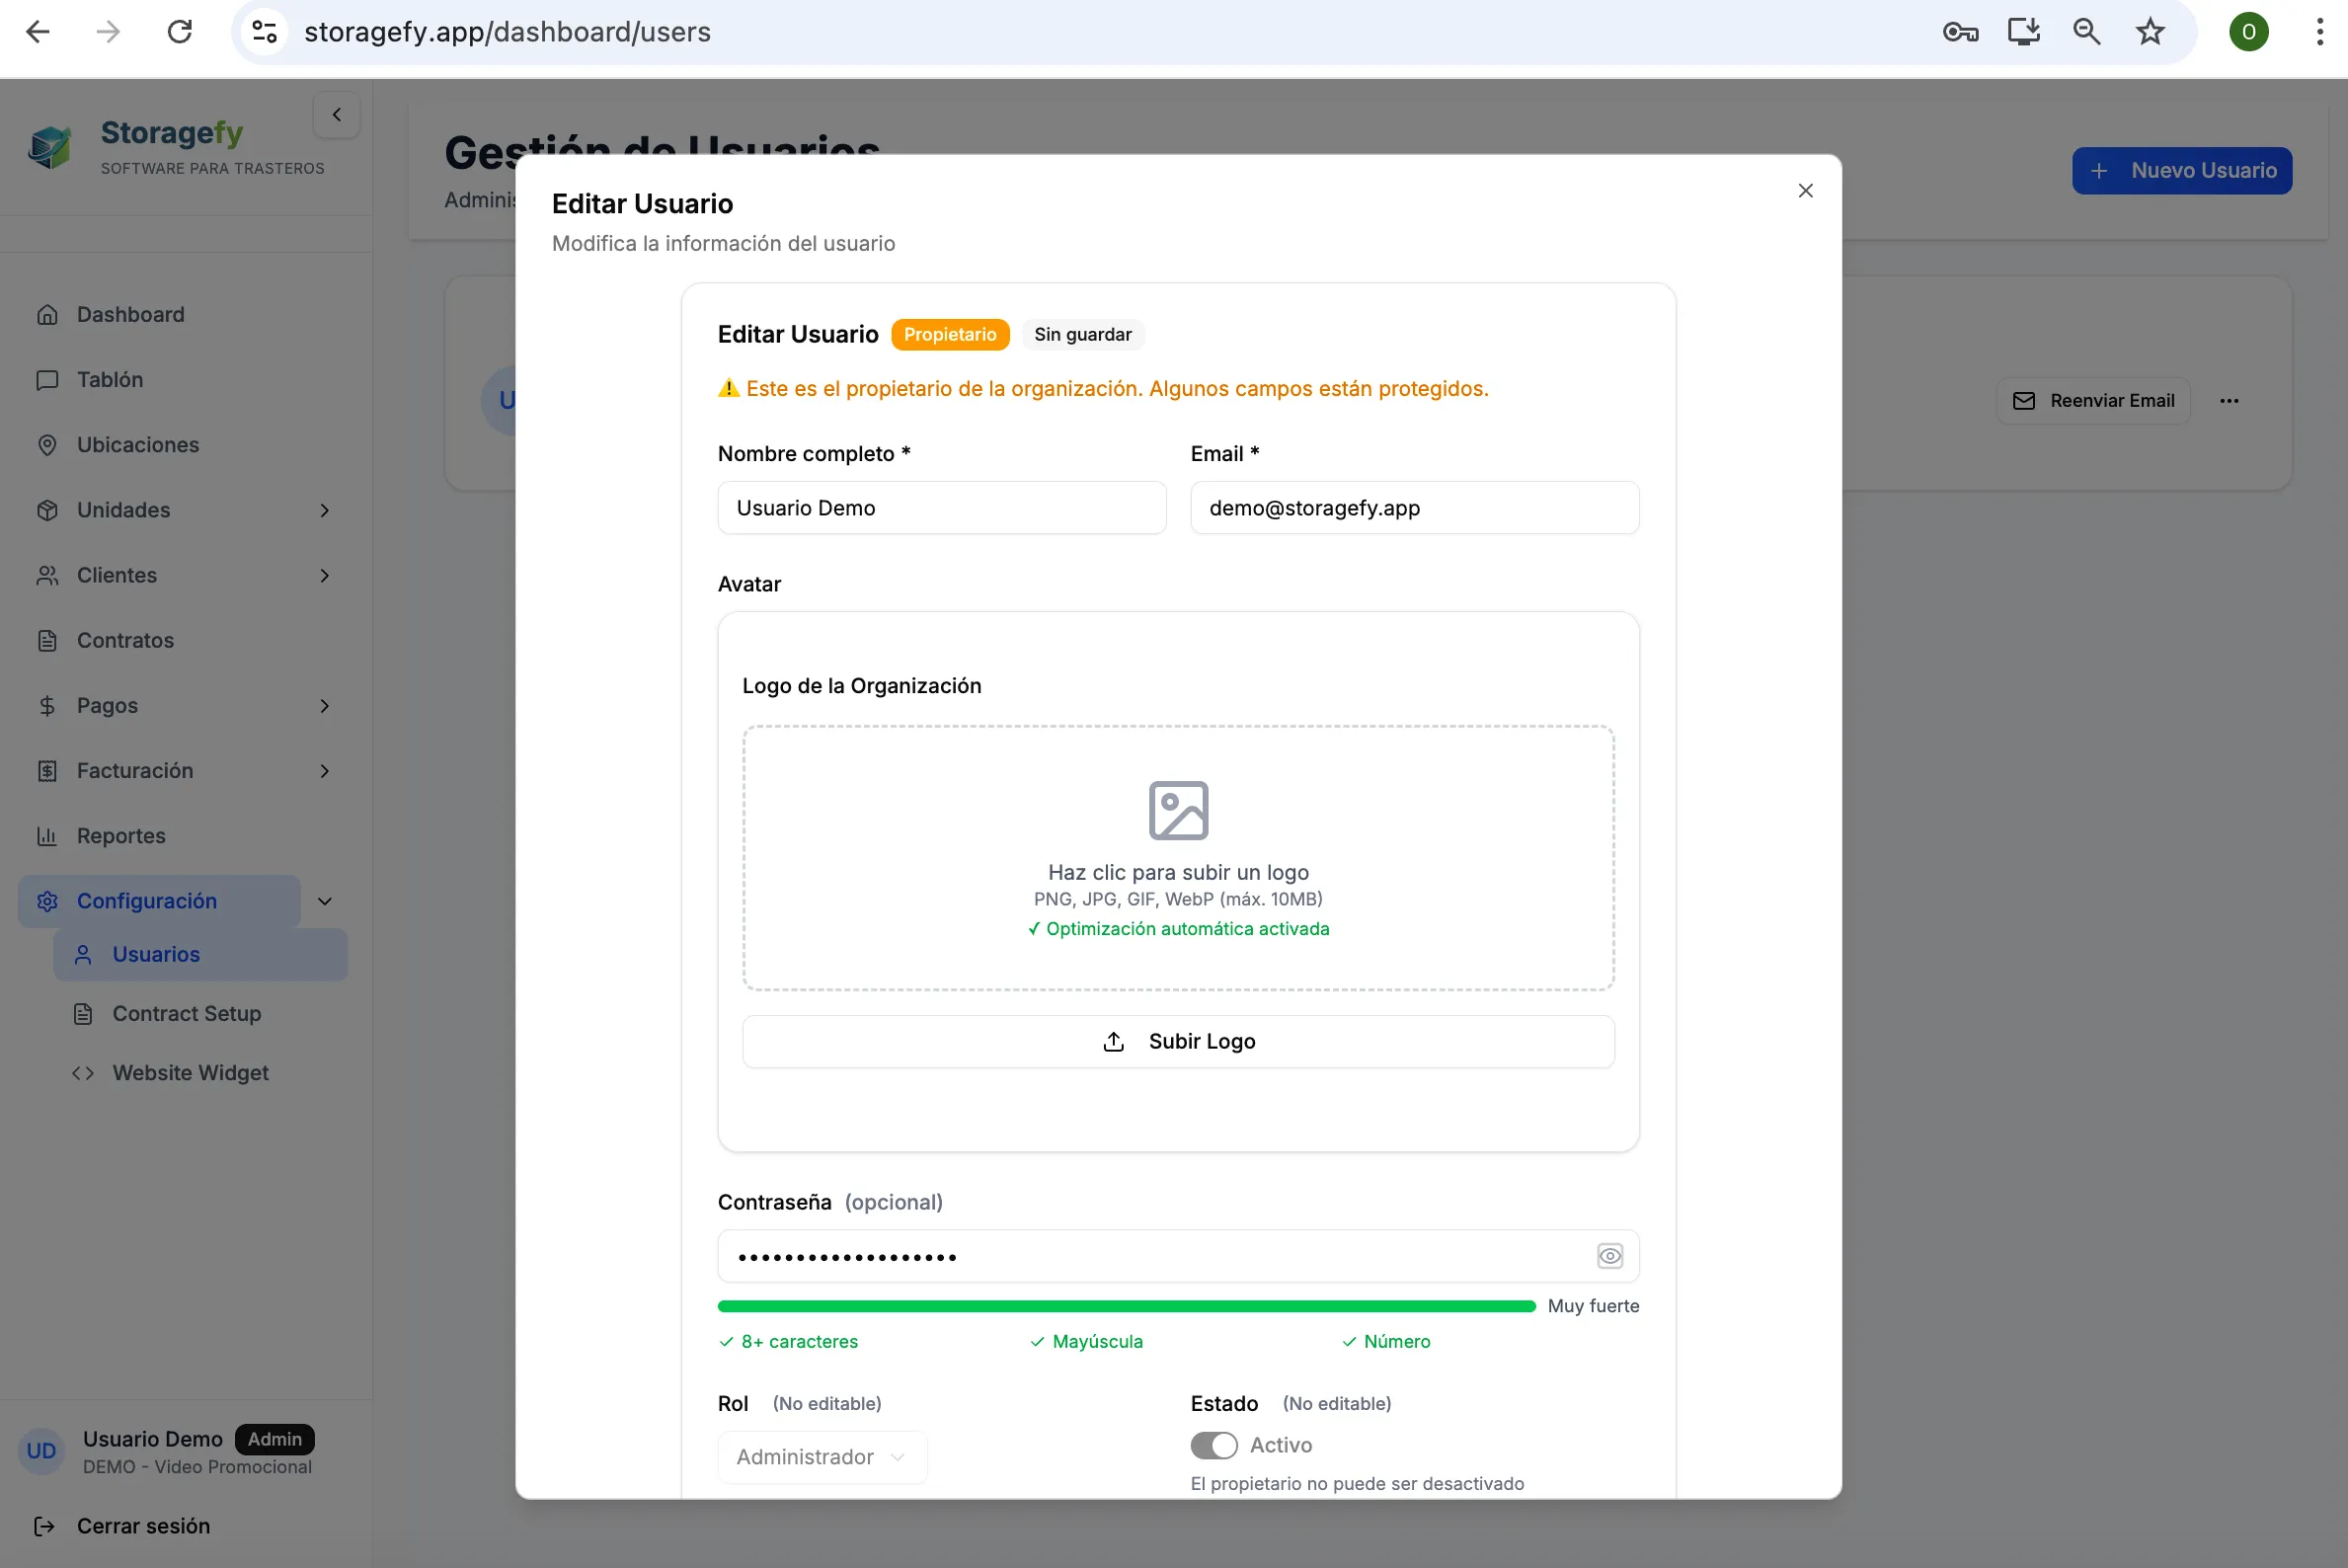Screen dimensions: 2348x1568
Task: Click the image placeholder icon in logo dropzone
Action: [1178, 810]
